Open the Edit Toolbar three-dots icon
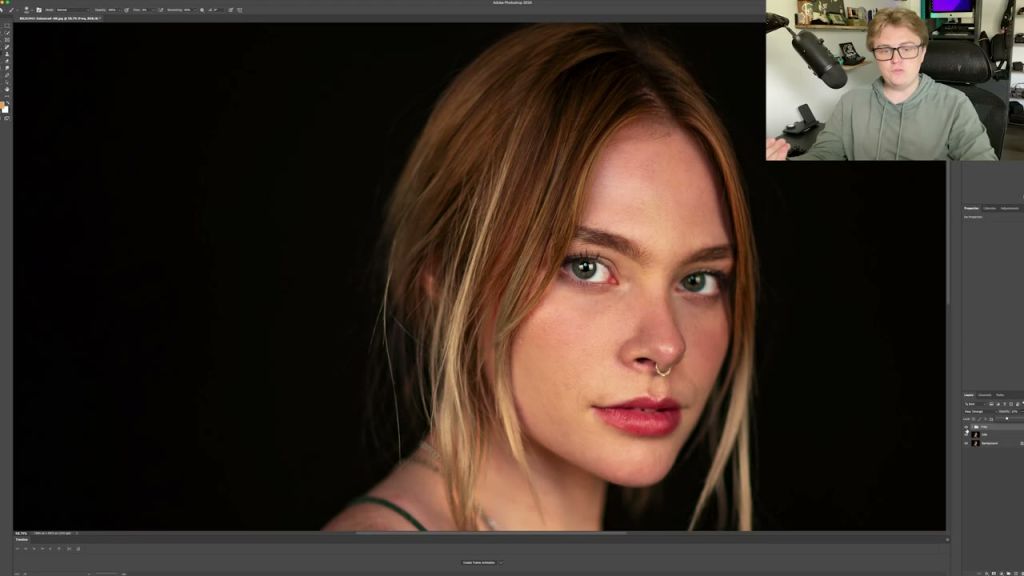The image size is (1024, 576). coord(7,96)
